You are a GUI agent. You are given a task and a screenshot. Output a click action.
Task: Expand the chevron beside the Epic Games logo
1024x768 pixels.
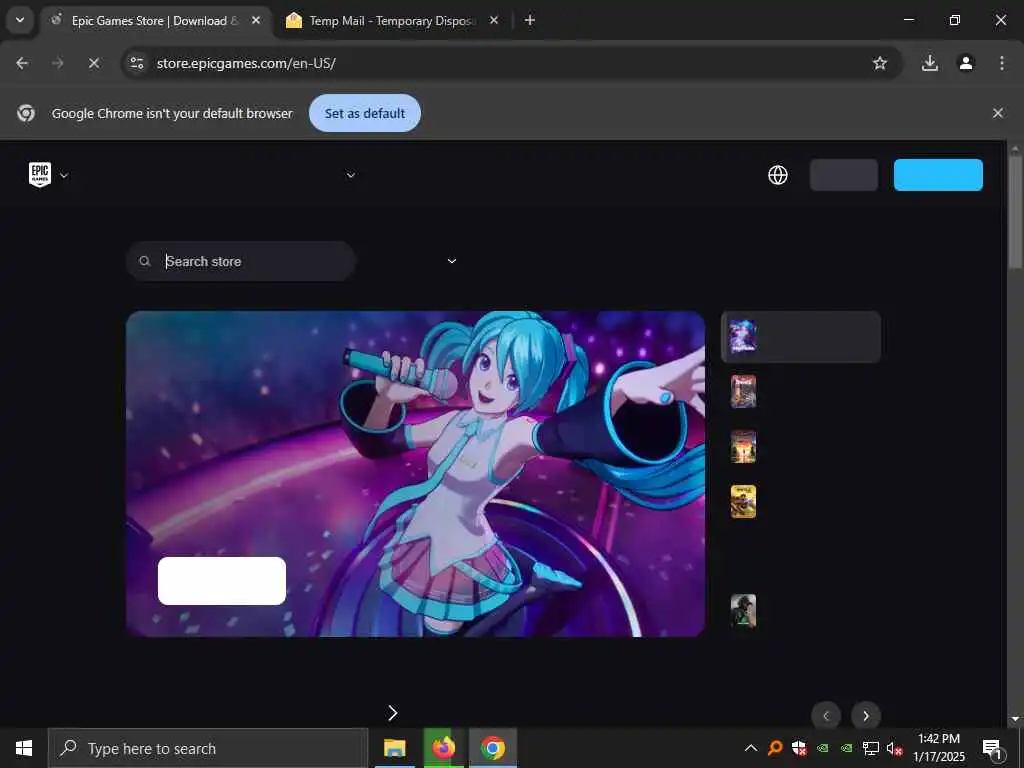64,176
